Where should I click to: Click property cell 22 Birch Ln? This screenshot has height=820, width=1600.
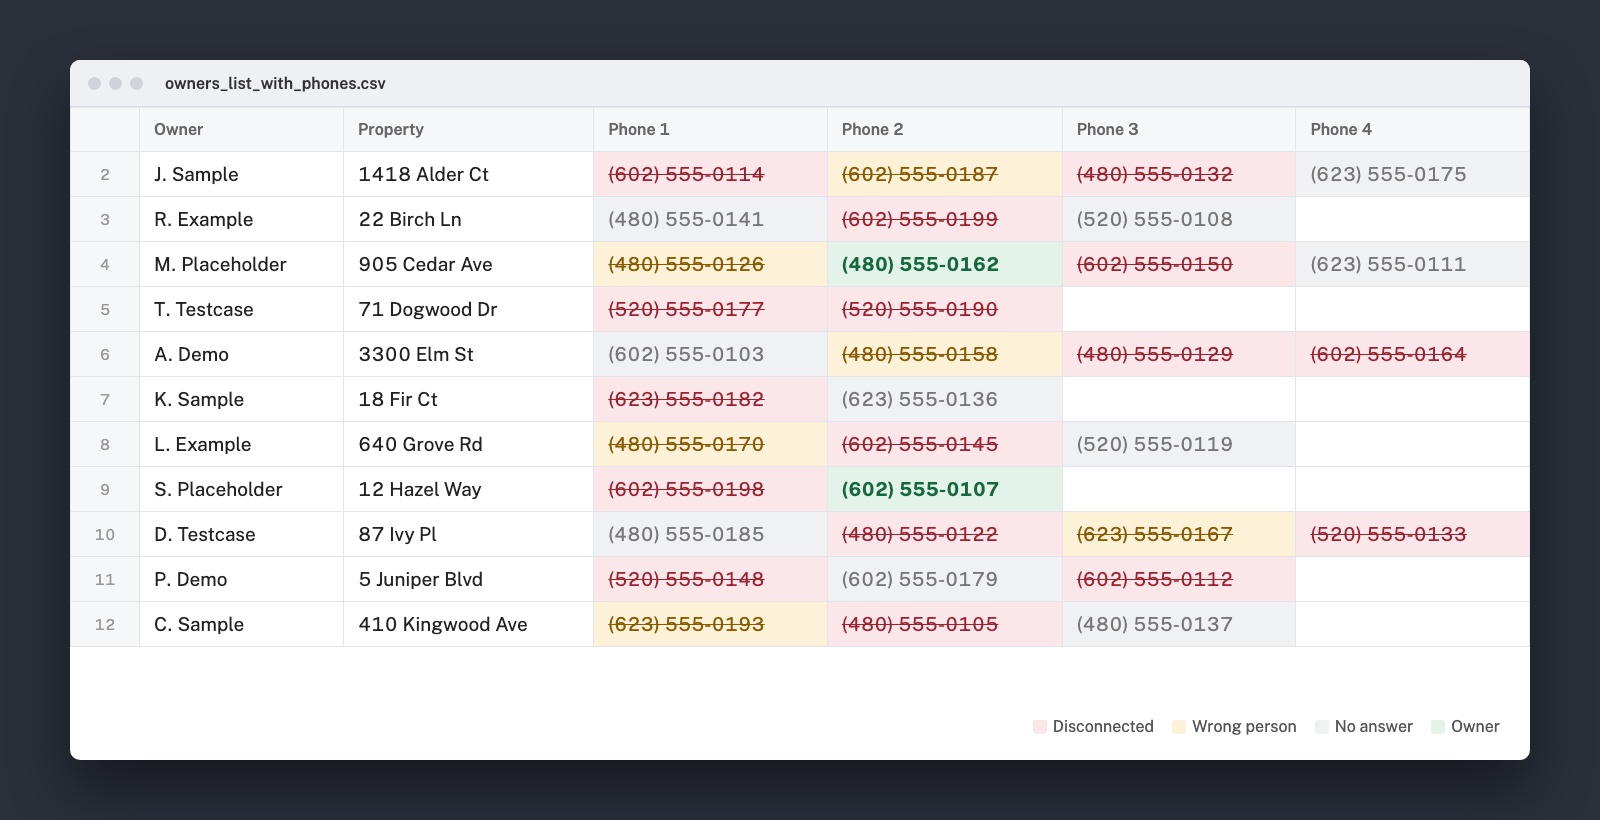(x=468, y=219)
